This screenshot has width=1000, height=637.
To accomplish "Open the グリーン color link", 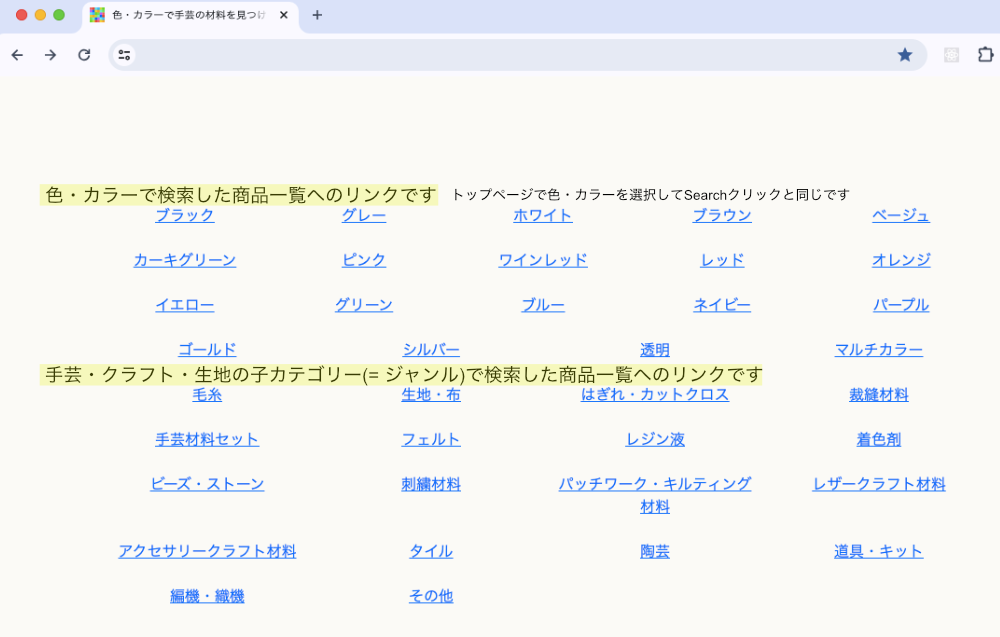I will pos(364,305).
